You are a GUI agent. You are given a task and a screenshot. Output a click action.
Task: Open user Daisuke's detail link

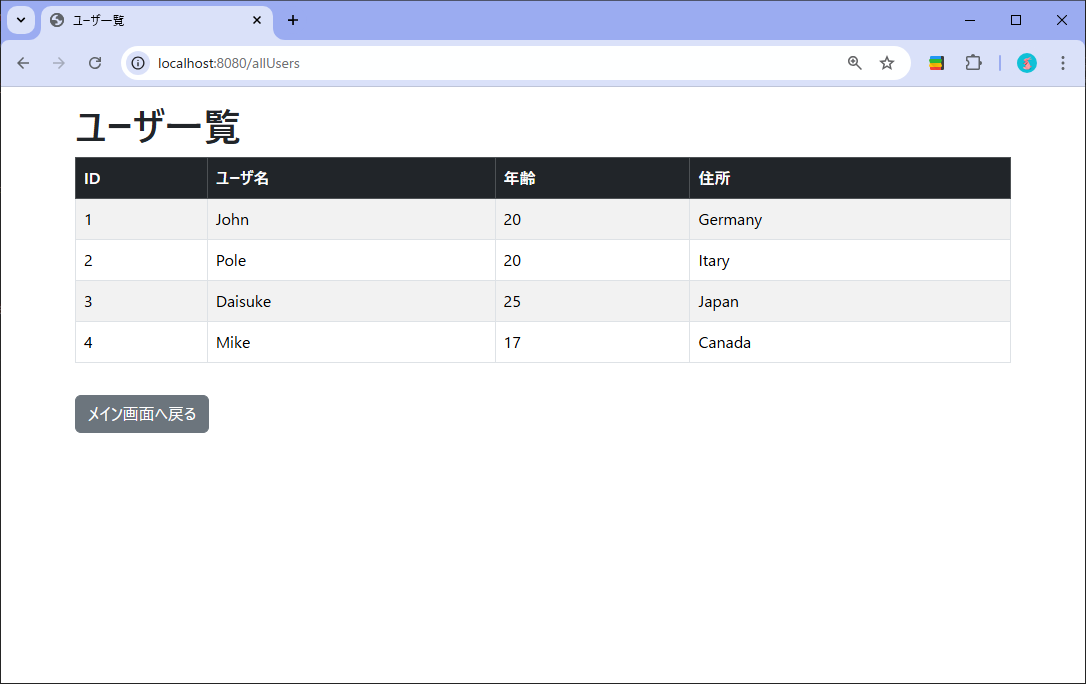pos(242,301)
